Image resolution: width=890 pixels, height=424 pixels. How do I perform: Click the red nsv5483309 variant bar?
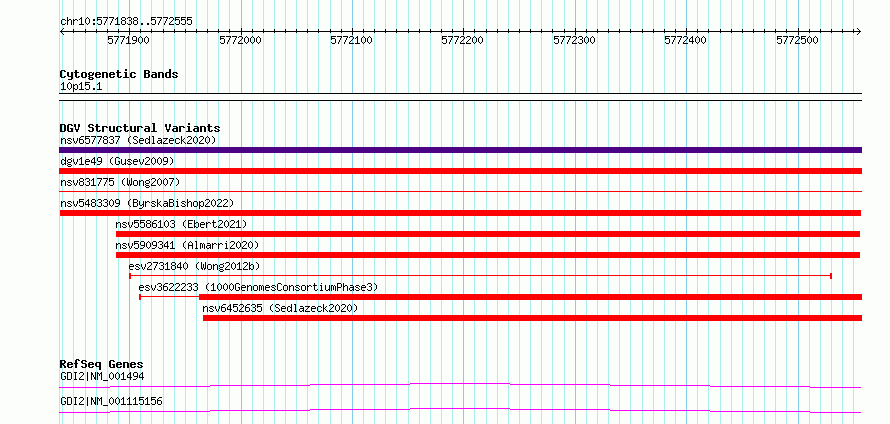tap(460, 213)
